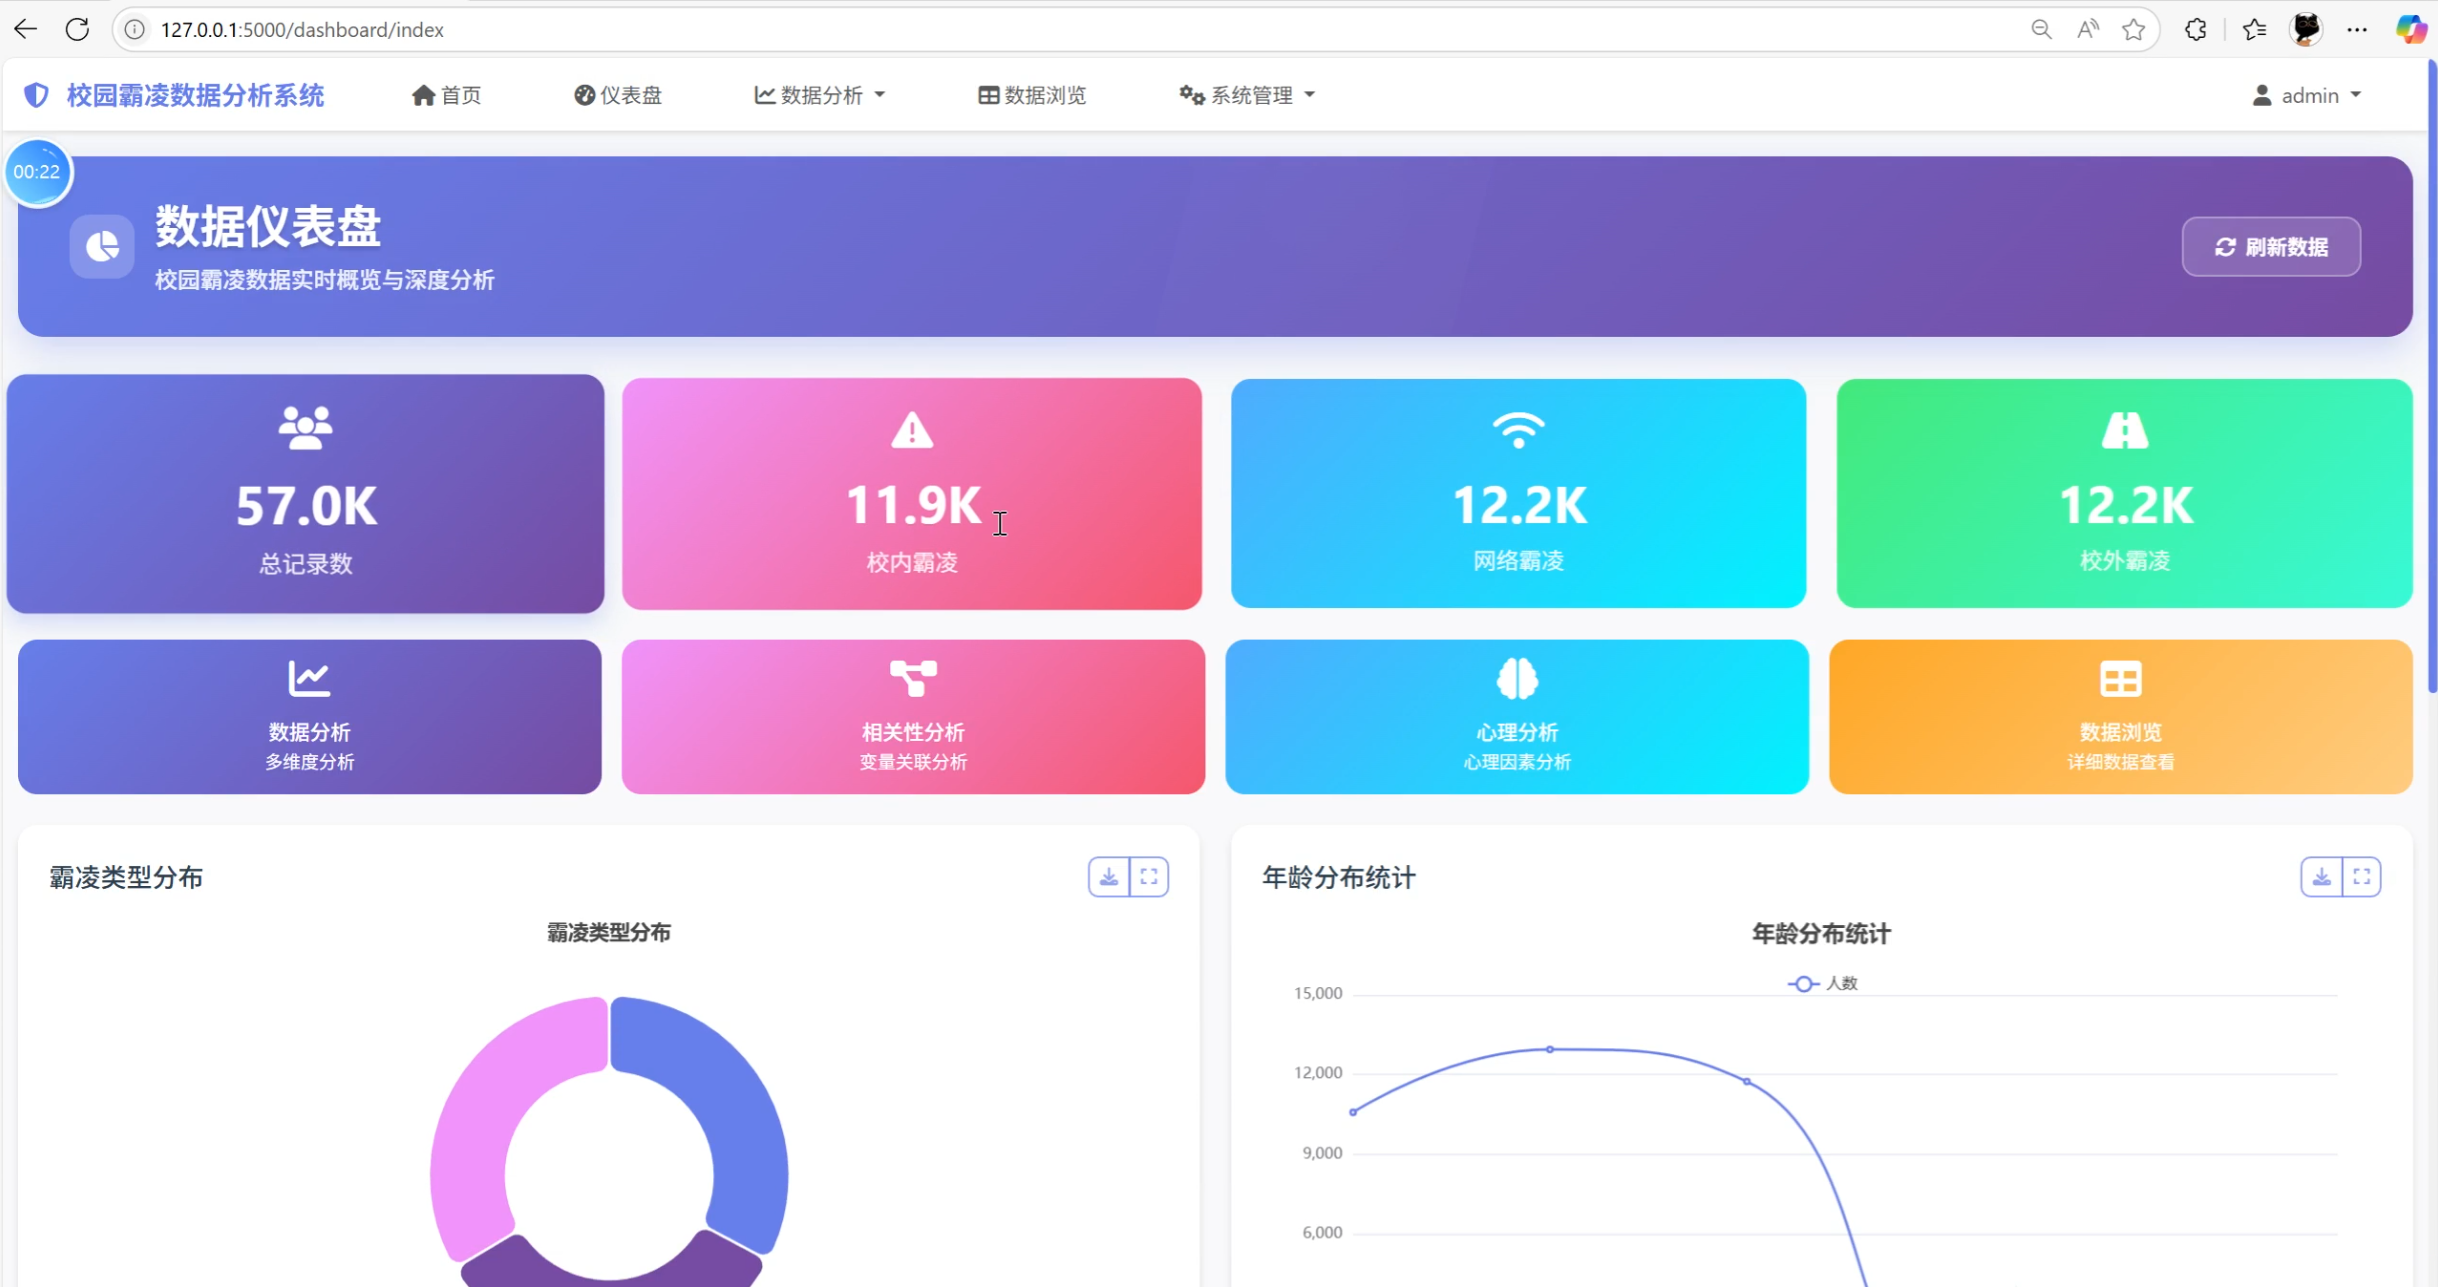This screenshot has width=2438, height=1287.
Task: Click the site info icon in address bar
Action: tap(134, 29)
